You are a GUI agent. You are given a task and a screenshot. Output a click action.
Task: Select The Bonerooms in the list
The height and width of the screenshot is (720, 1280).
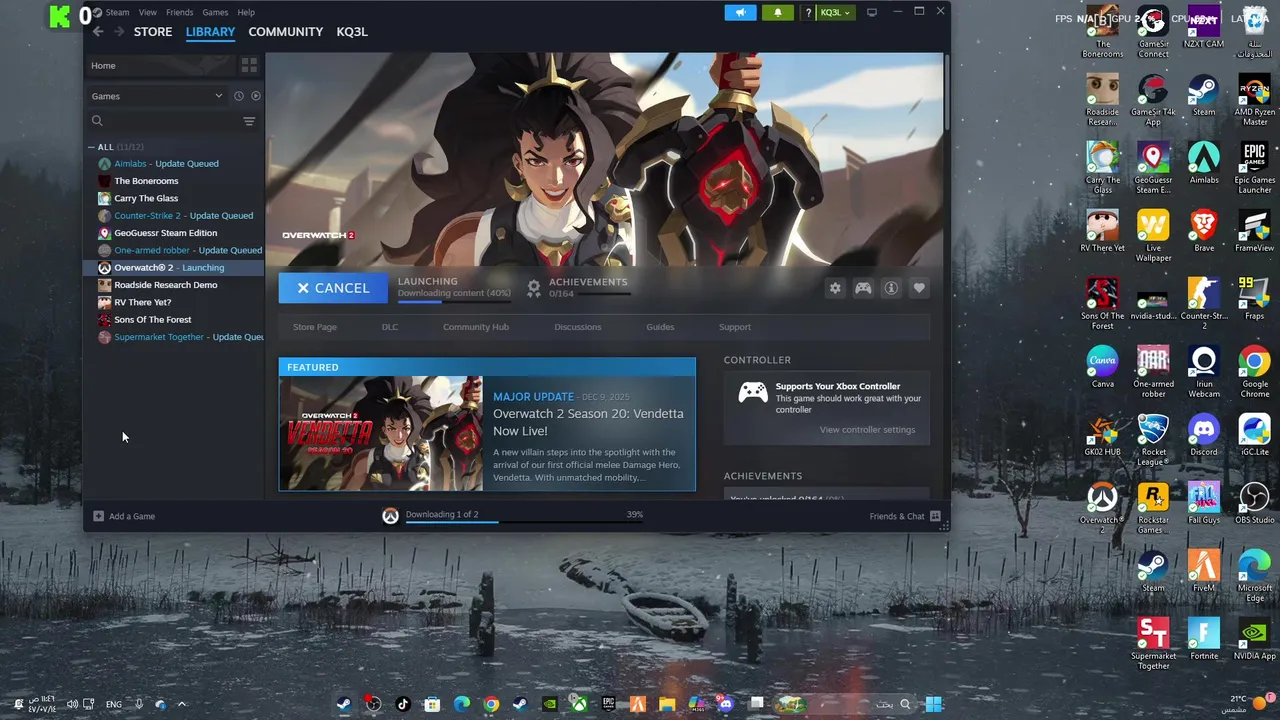pos(174,181)
